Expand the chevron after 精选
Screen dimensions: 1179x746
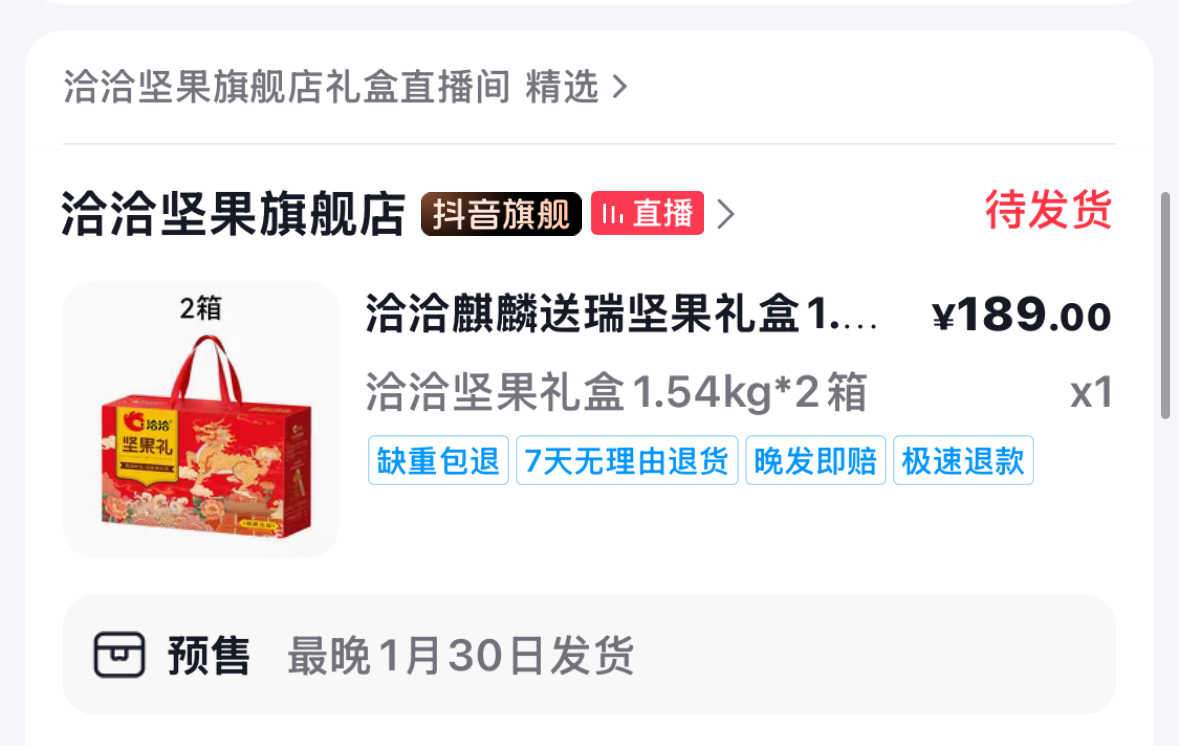point(620,87)
